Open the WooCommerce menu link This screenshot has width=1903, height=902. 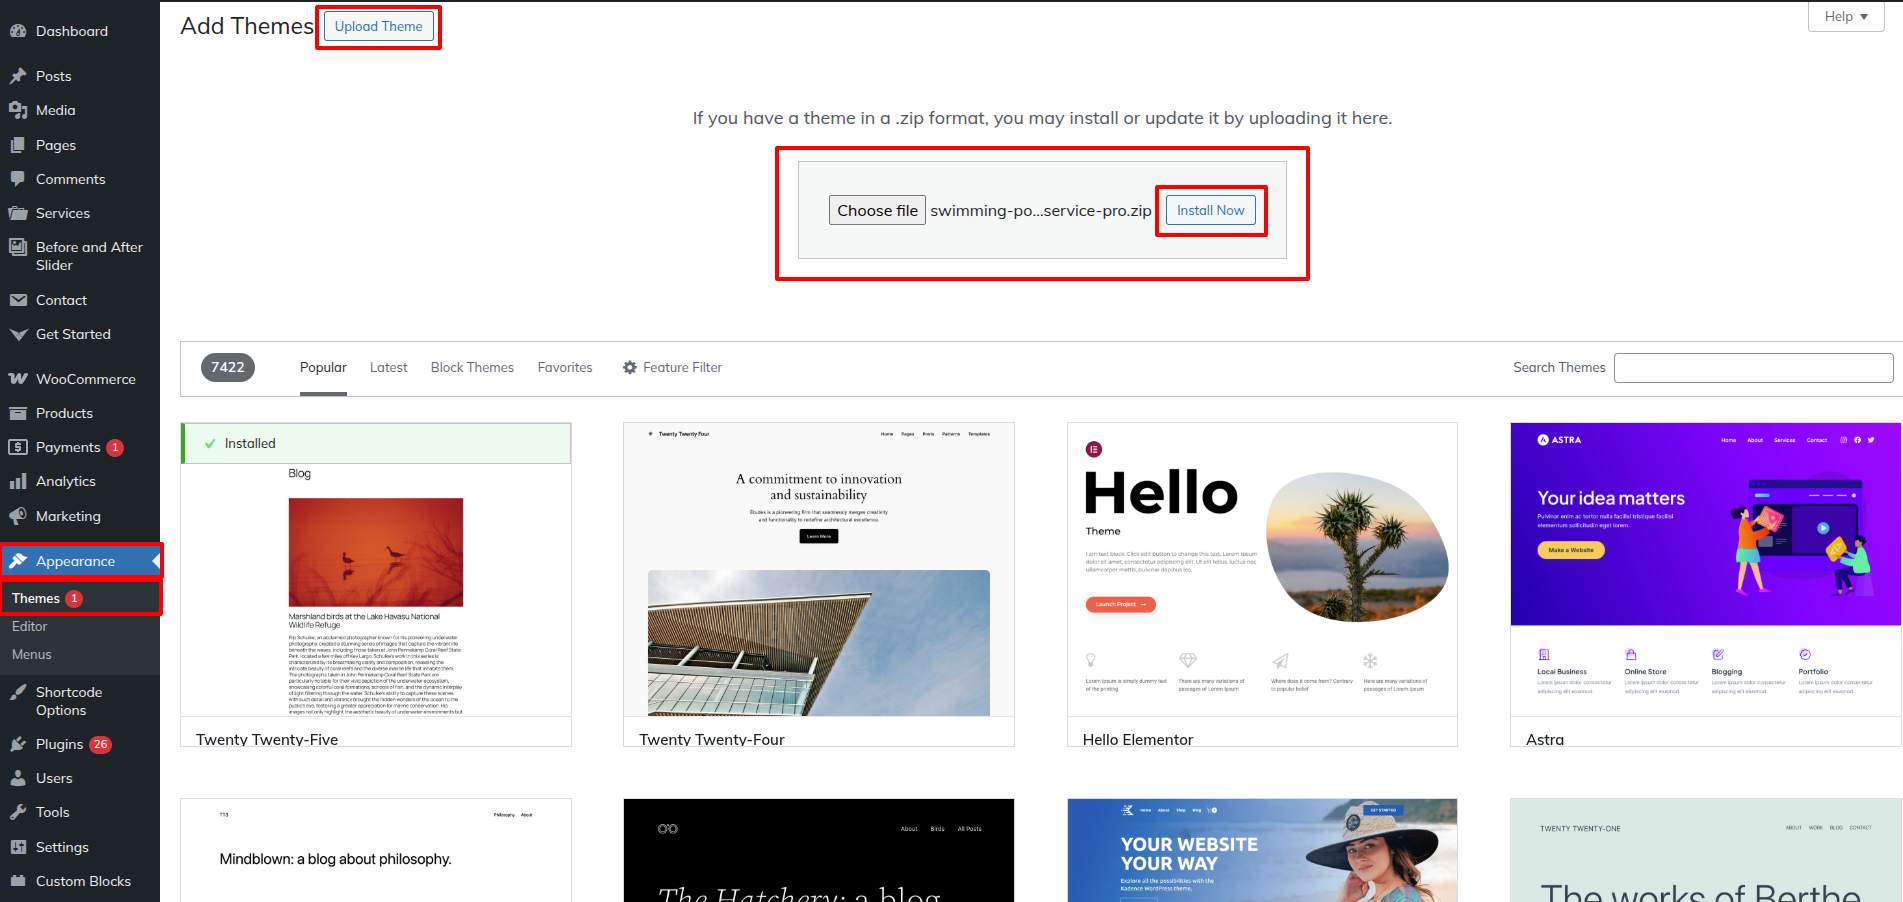coord(86,379)
